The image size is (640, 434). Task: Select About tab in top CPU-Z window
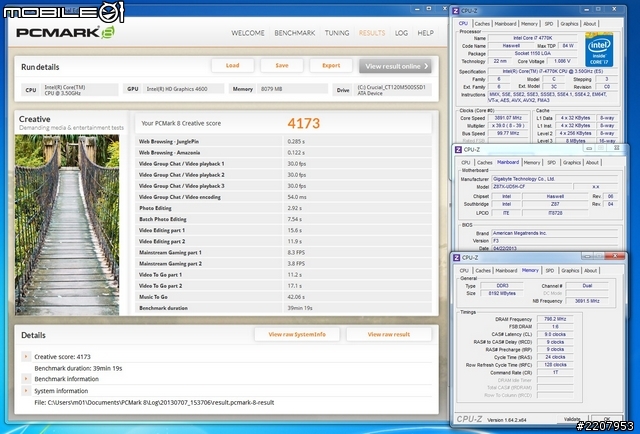590,24
